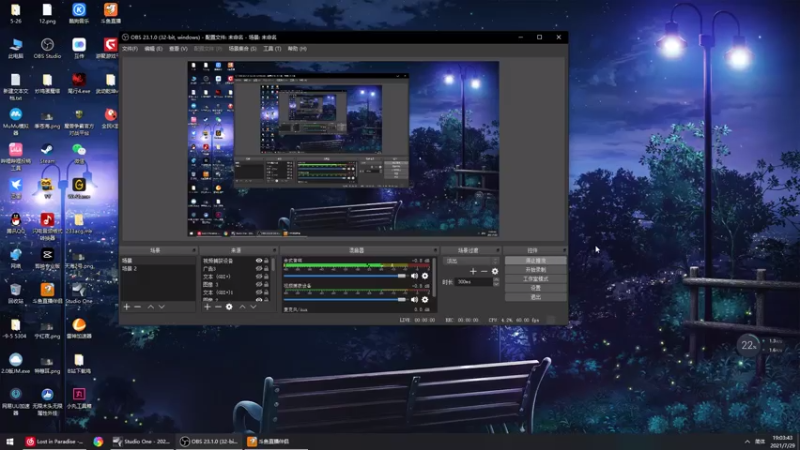Open the View (V) menu
Image resolution: width=800 pixels, height=450 pixels.
click(x=178, y=49)
